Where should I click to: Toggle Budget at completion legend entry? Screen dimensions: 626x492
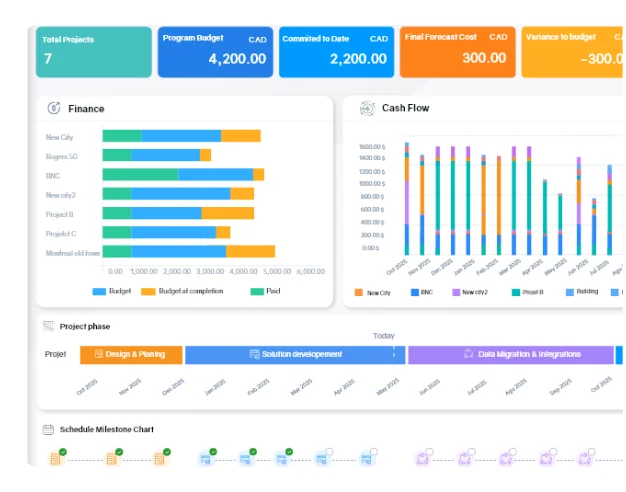click(182, 291)
